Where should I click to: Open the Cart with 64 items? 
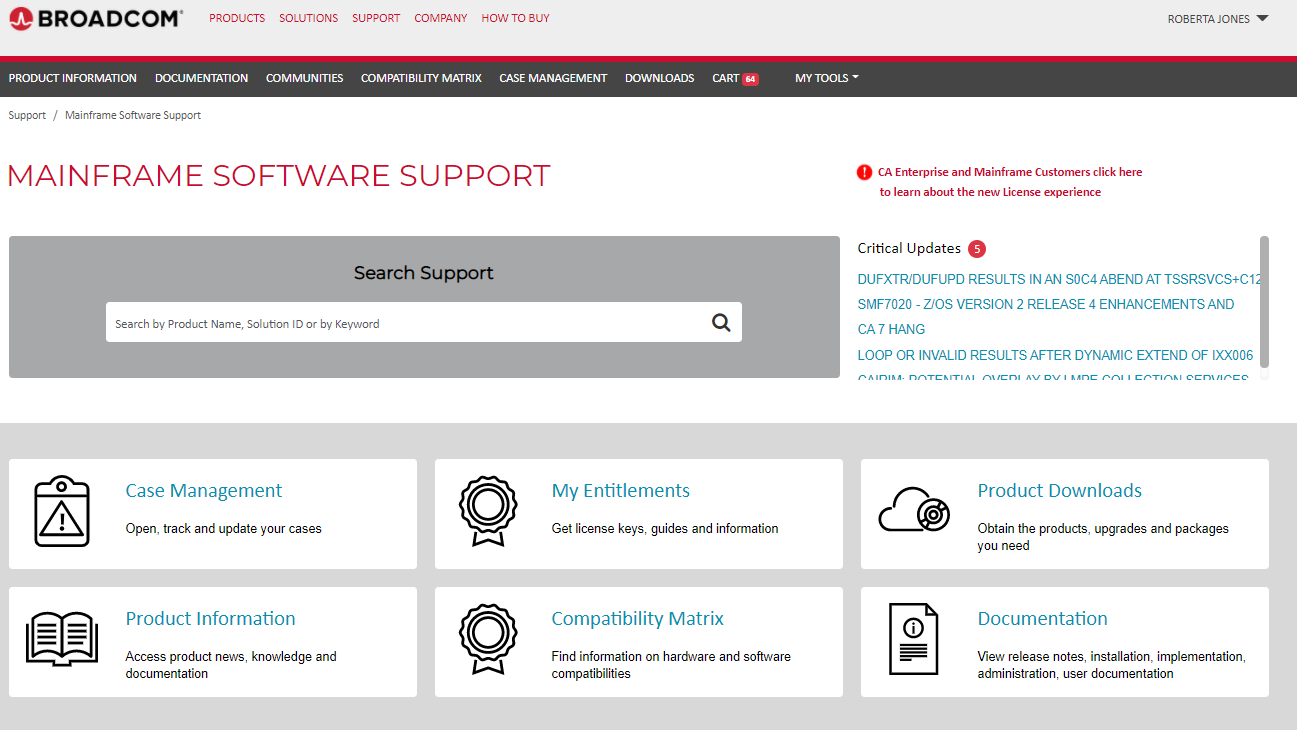coord(734,78)
